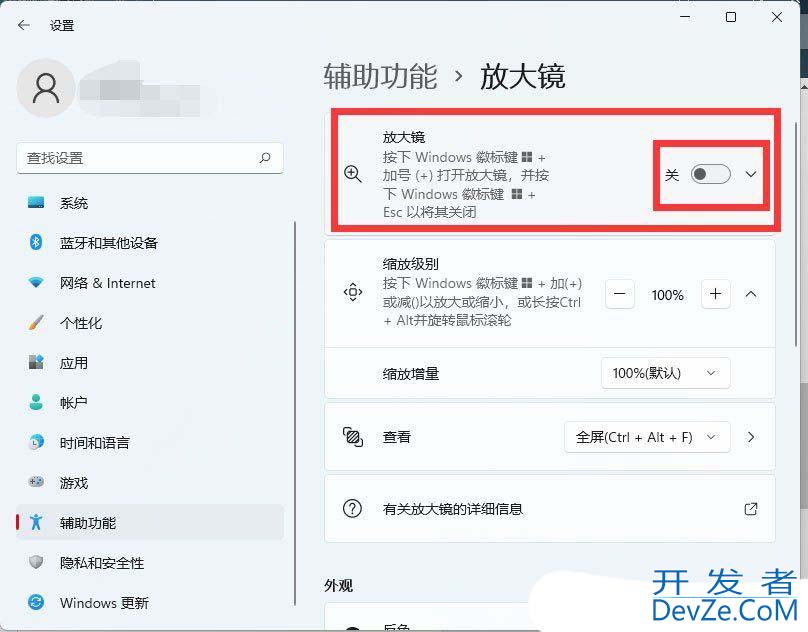Viewport: 808px width, 632px height.
Task: Click the Bluetooth icon in sidebar
Action: tap(36, 242)
